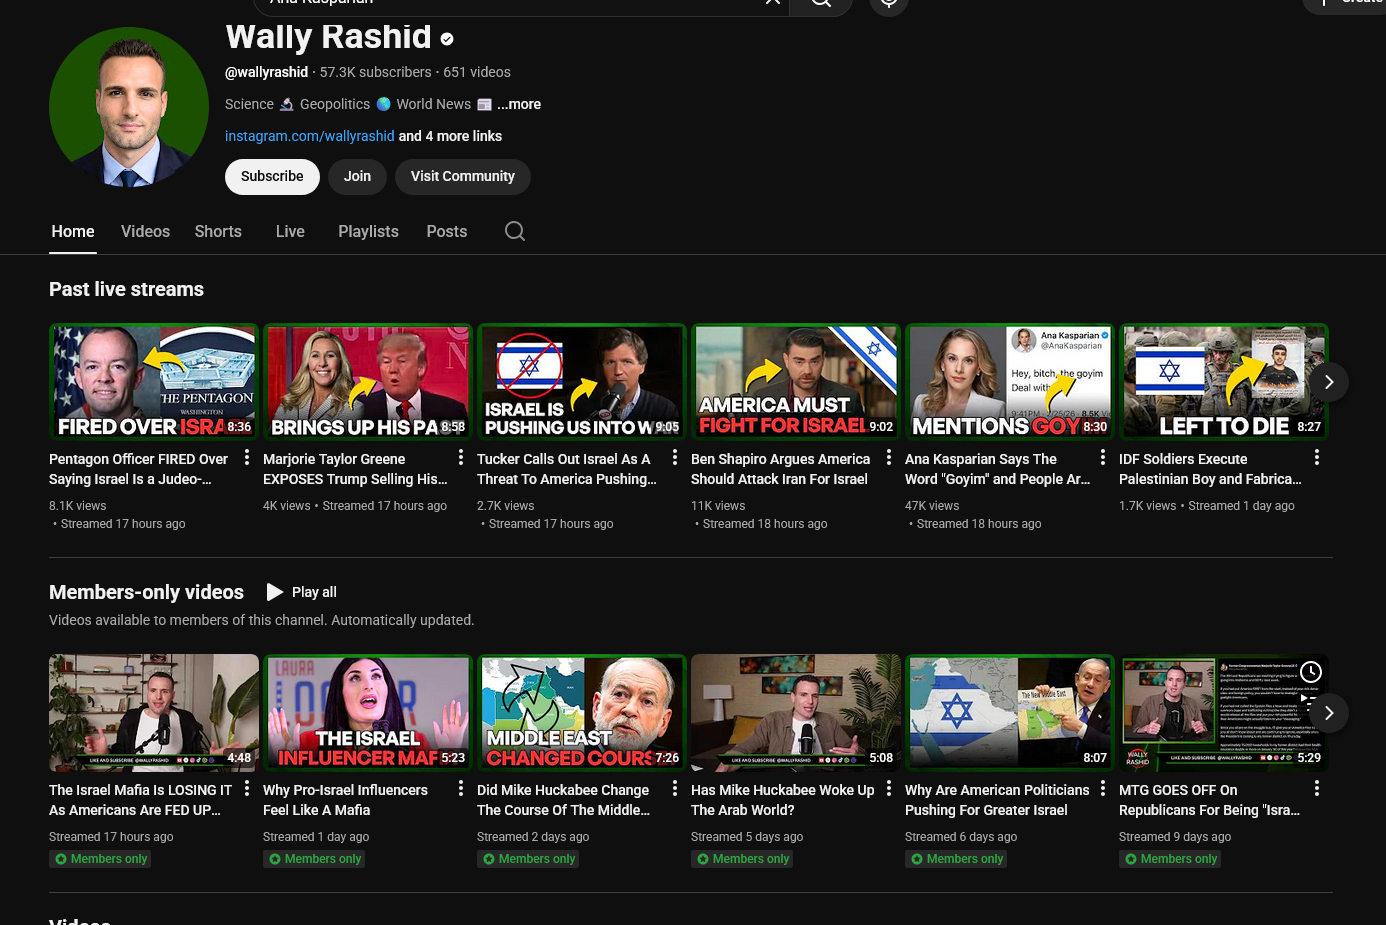Switch to the Videos tab

click(x=145, y=231)
